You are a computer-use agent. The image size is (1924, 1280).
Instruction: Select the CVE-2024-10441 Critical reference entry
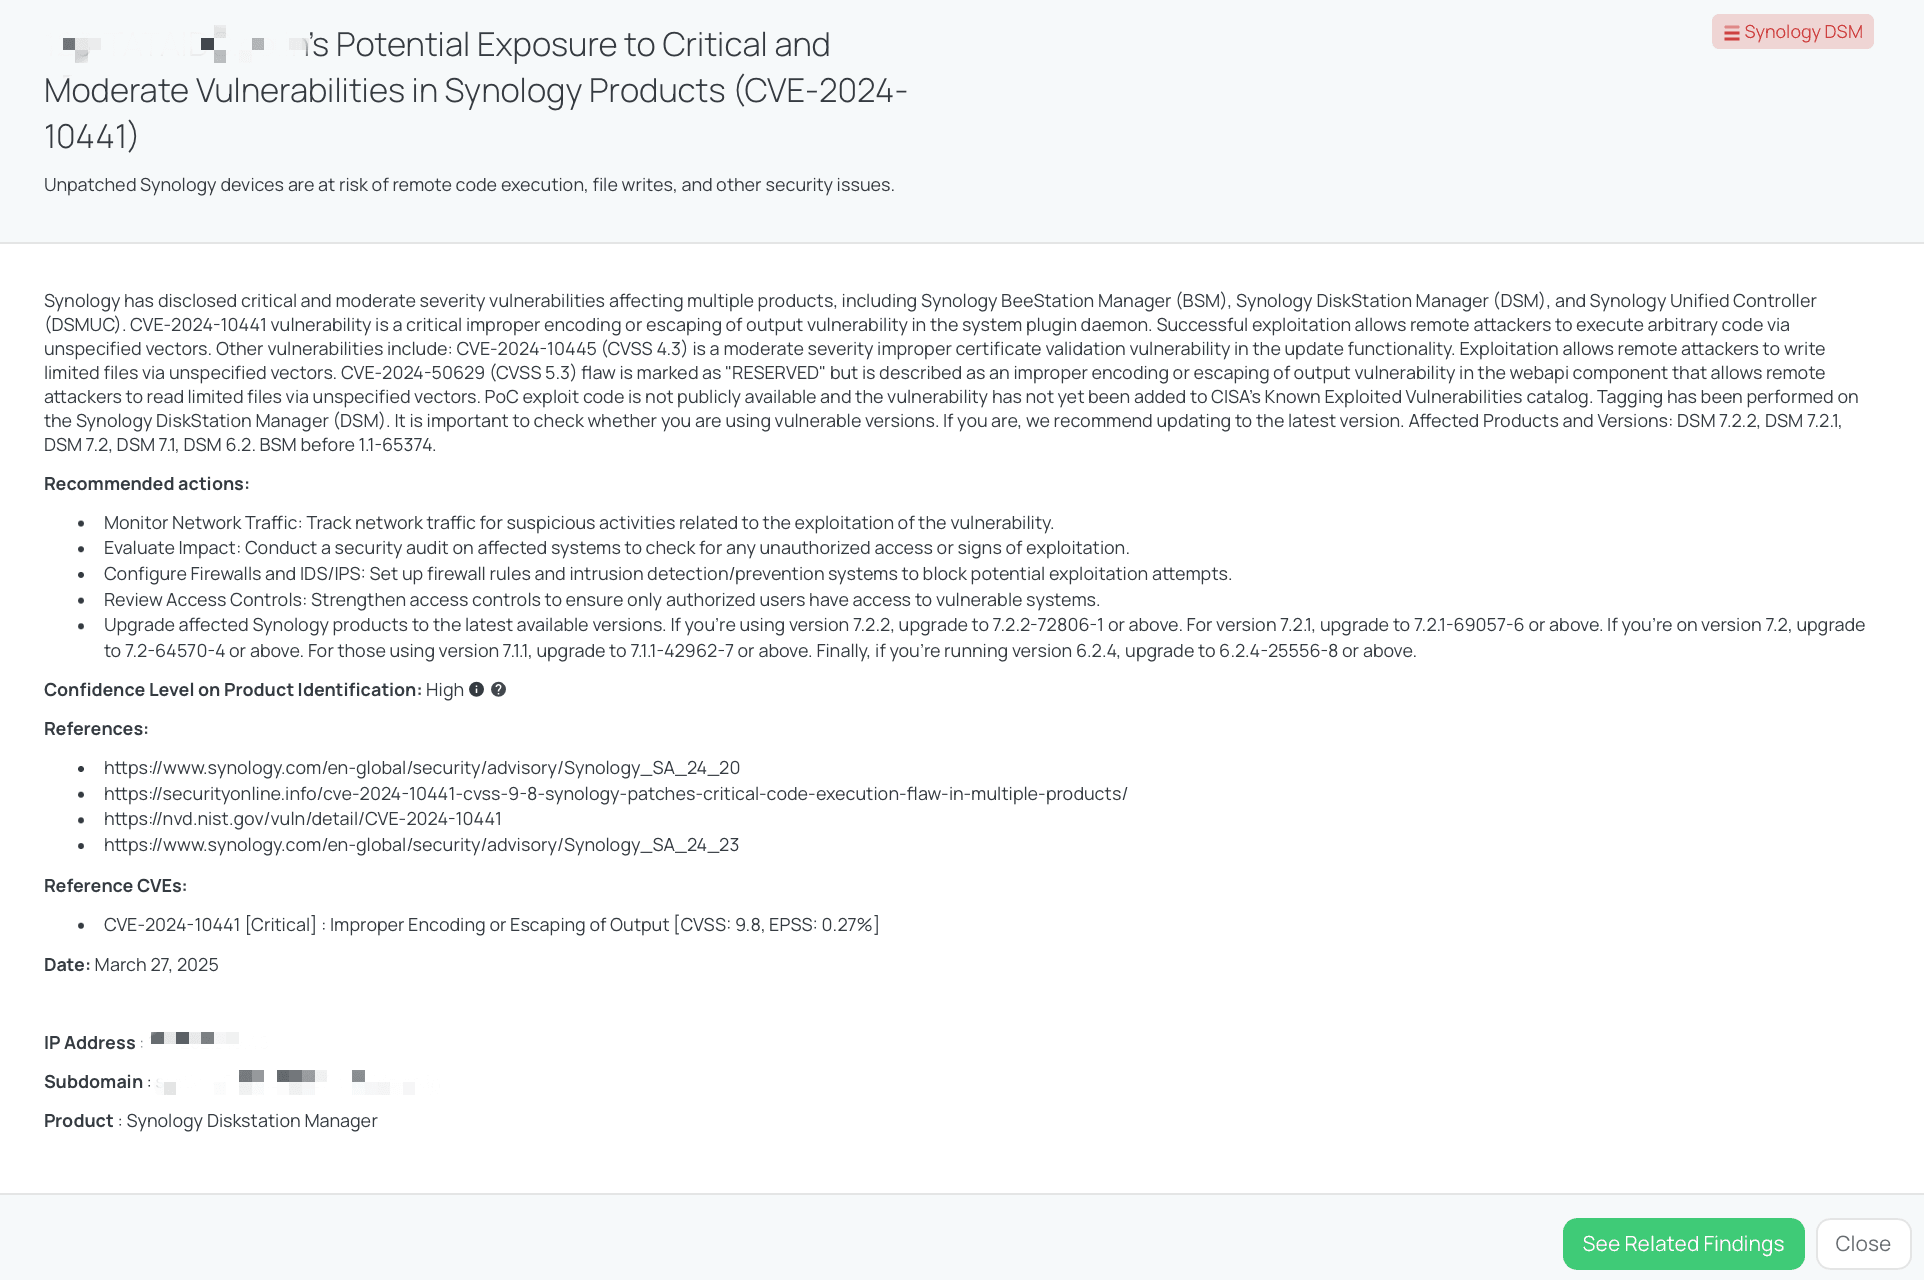[x=491, y=925]
